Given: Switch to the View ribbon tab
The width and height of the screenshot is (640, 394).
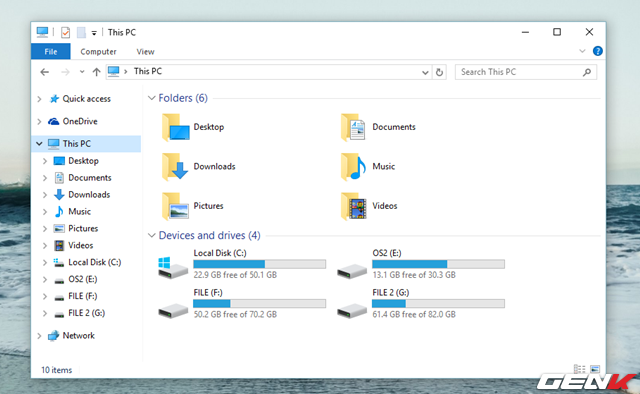Looking at the screenshot, I should click(145, 51).
